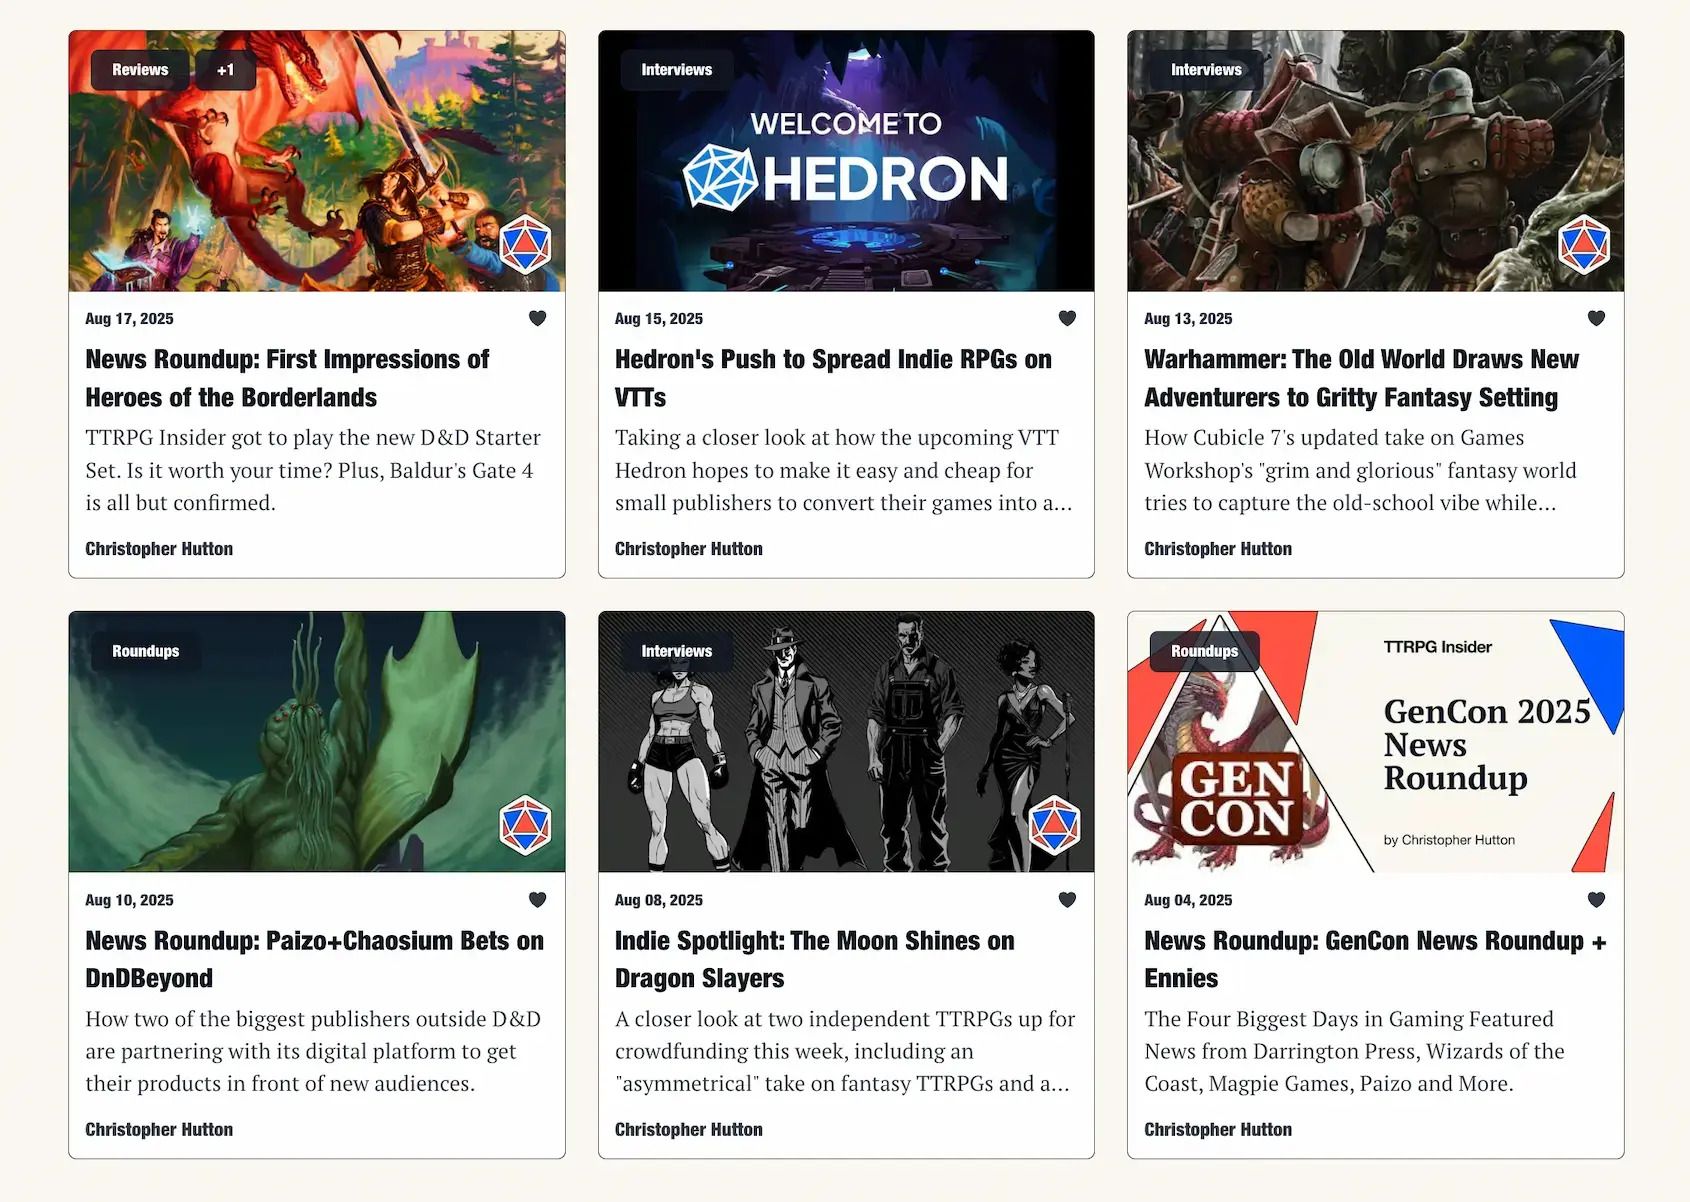
Task: Select Reviews tag on the Borderlands card
Action: [140, 70]
